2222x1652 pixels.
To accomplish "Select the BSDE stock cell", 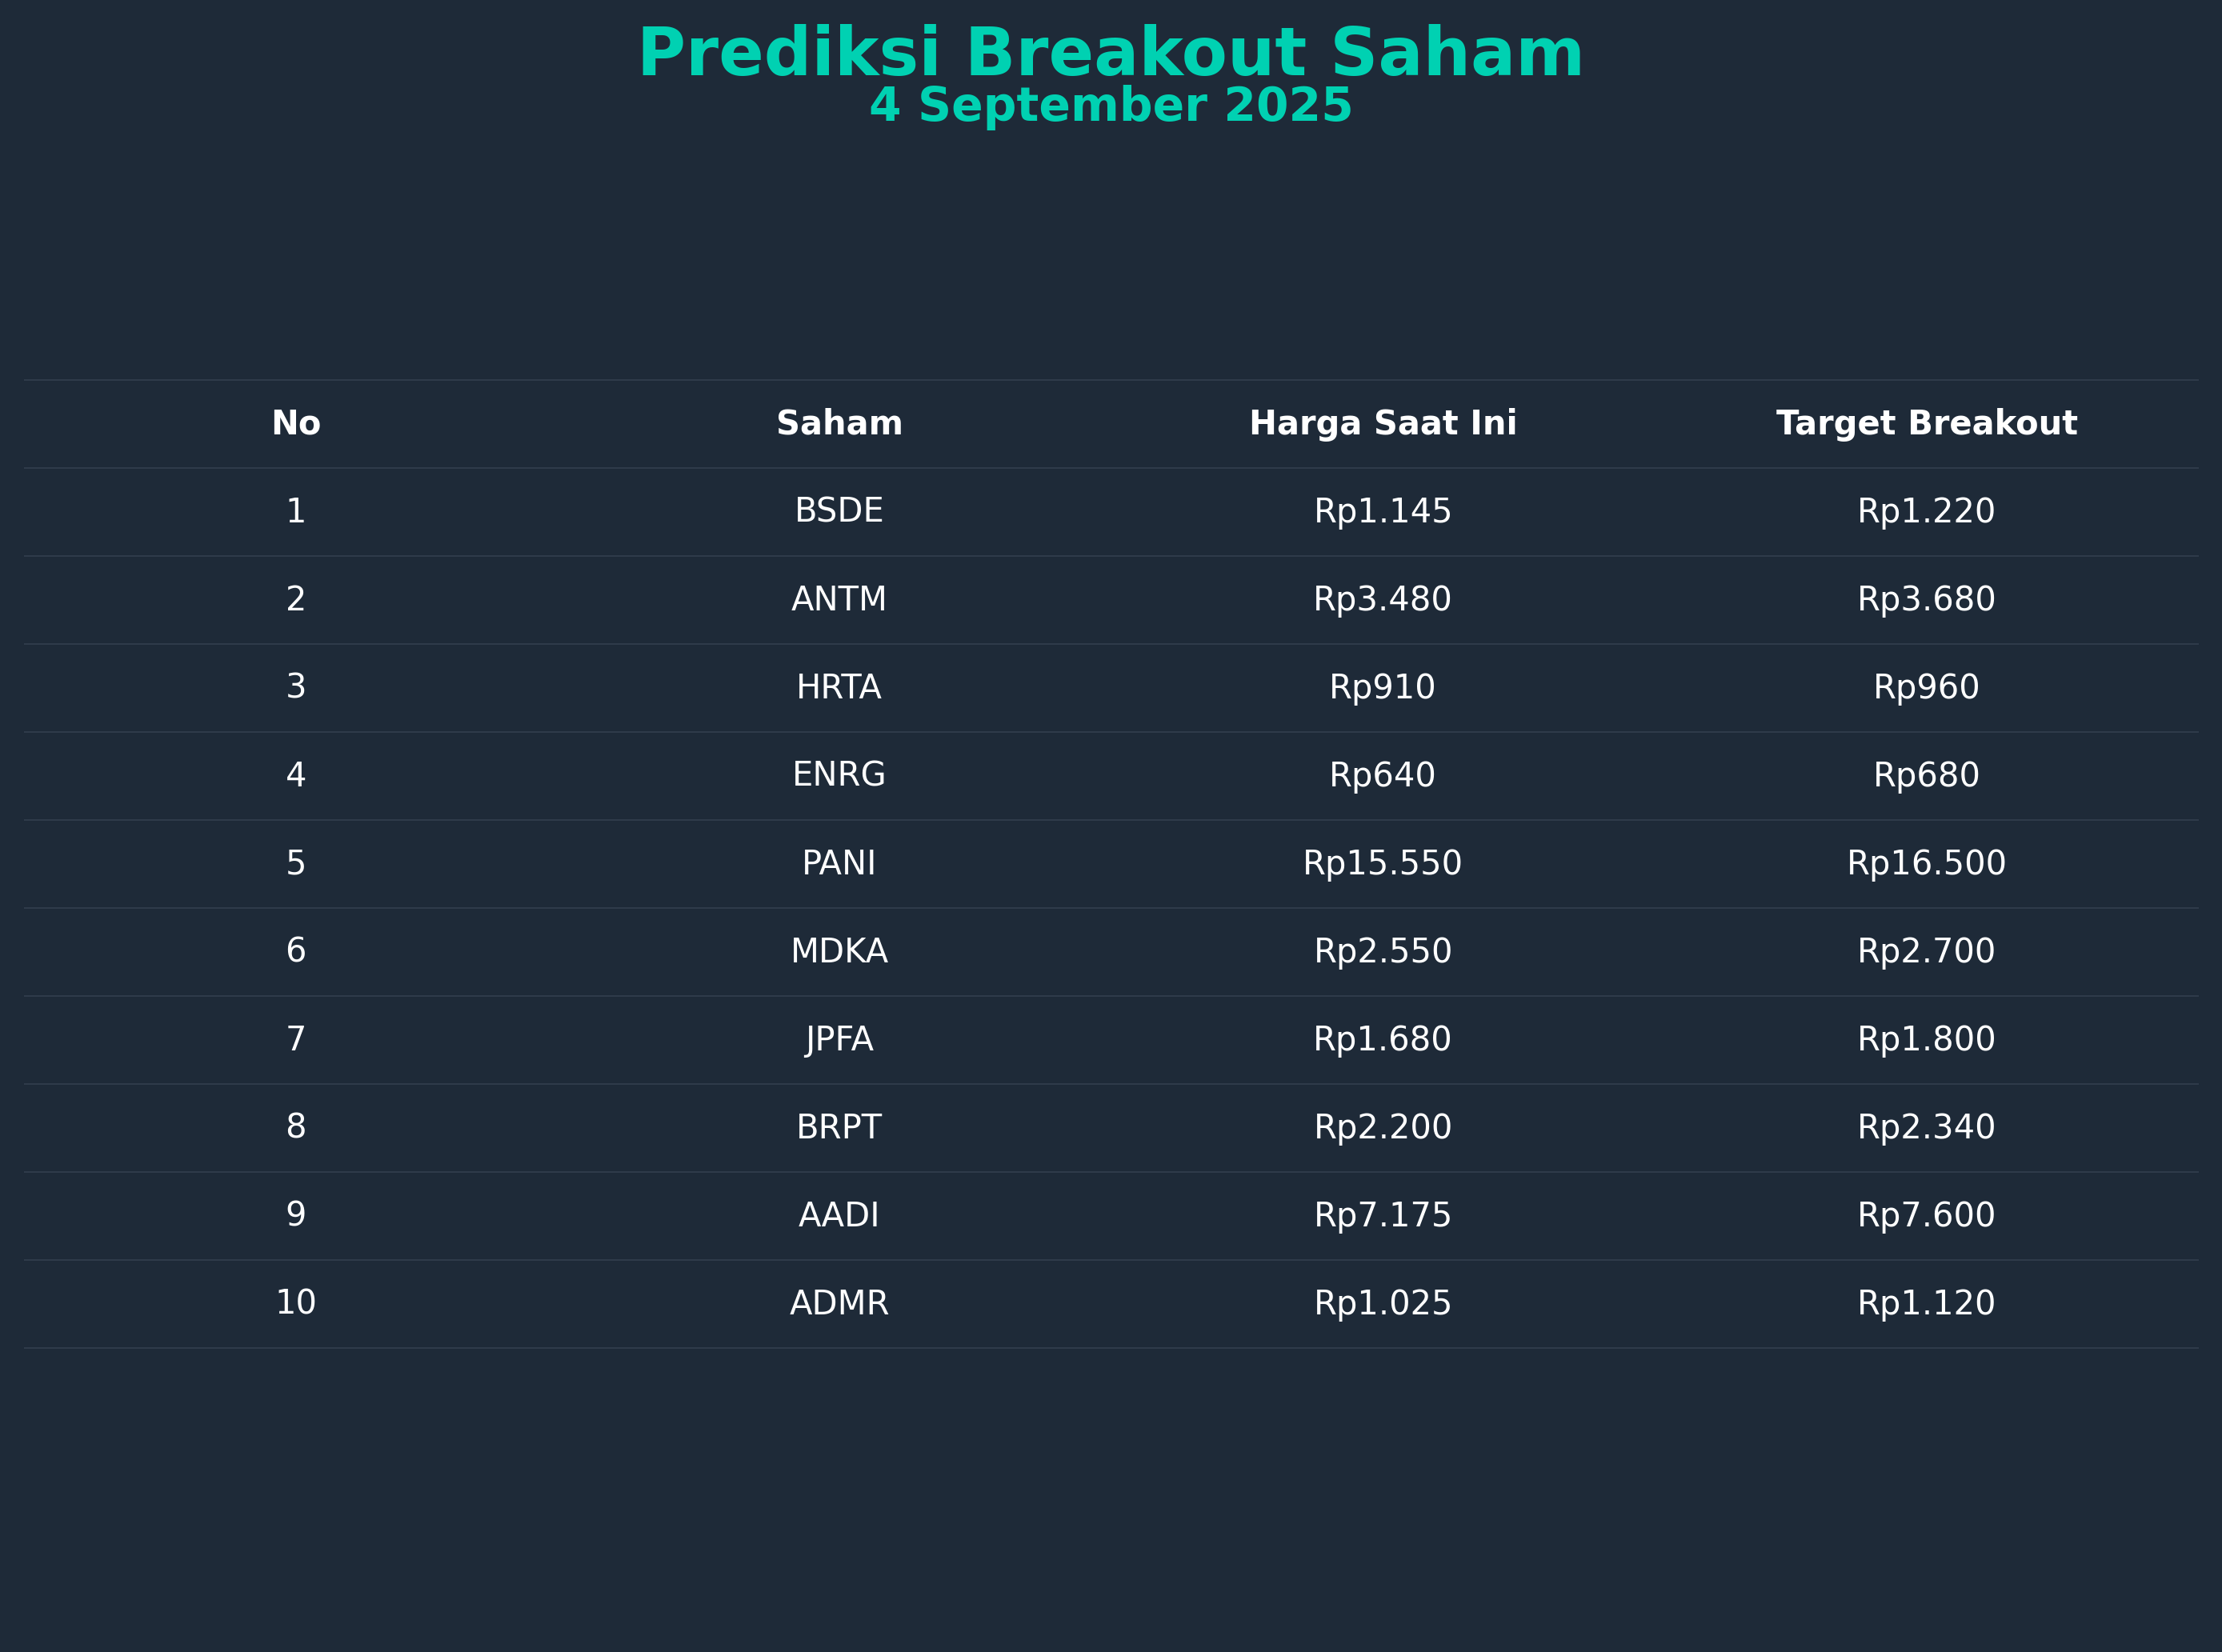I will 839,511.
